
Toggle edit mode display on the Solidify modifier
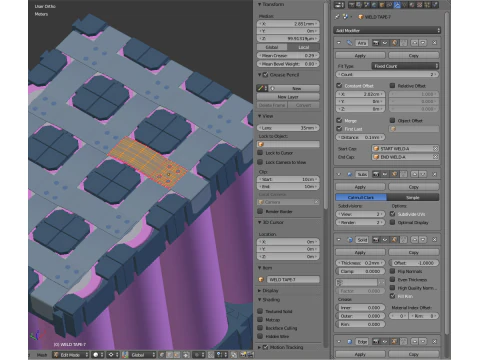pos(394,239)
